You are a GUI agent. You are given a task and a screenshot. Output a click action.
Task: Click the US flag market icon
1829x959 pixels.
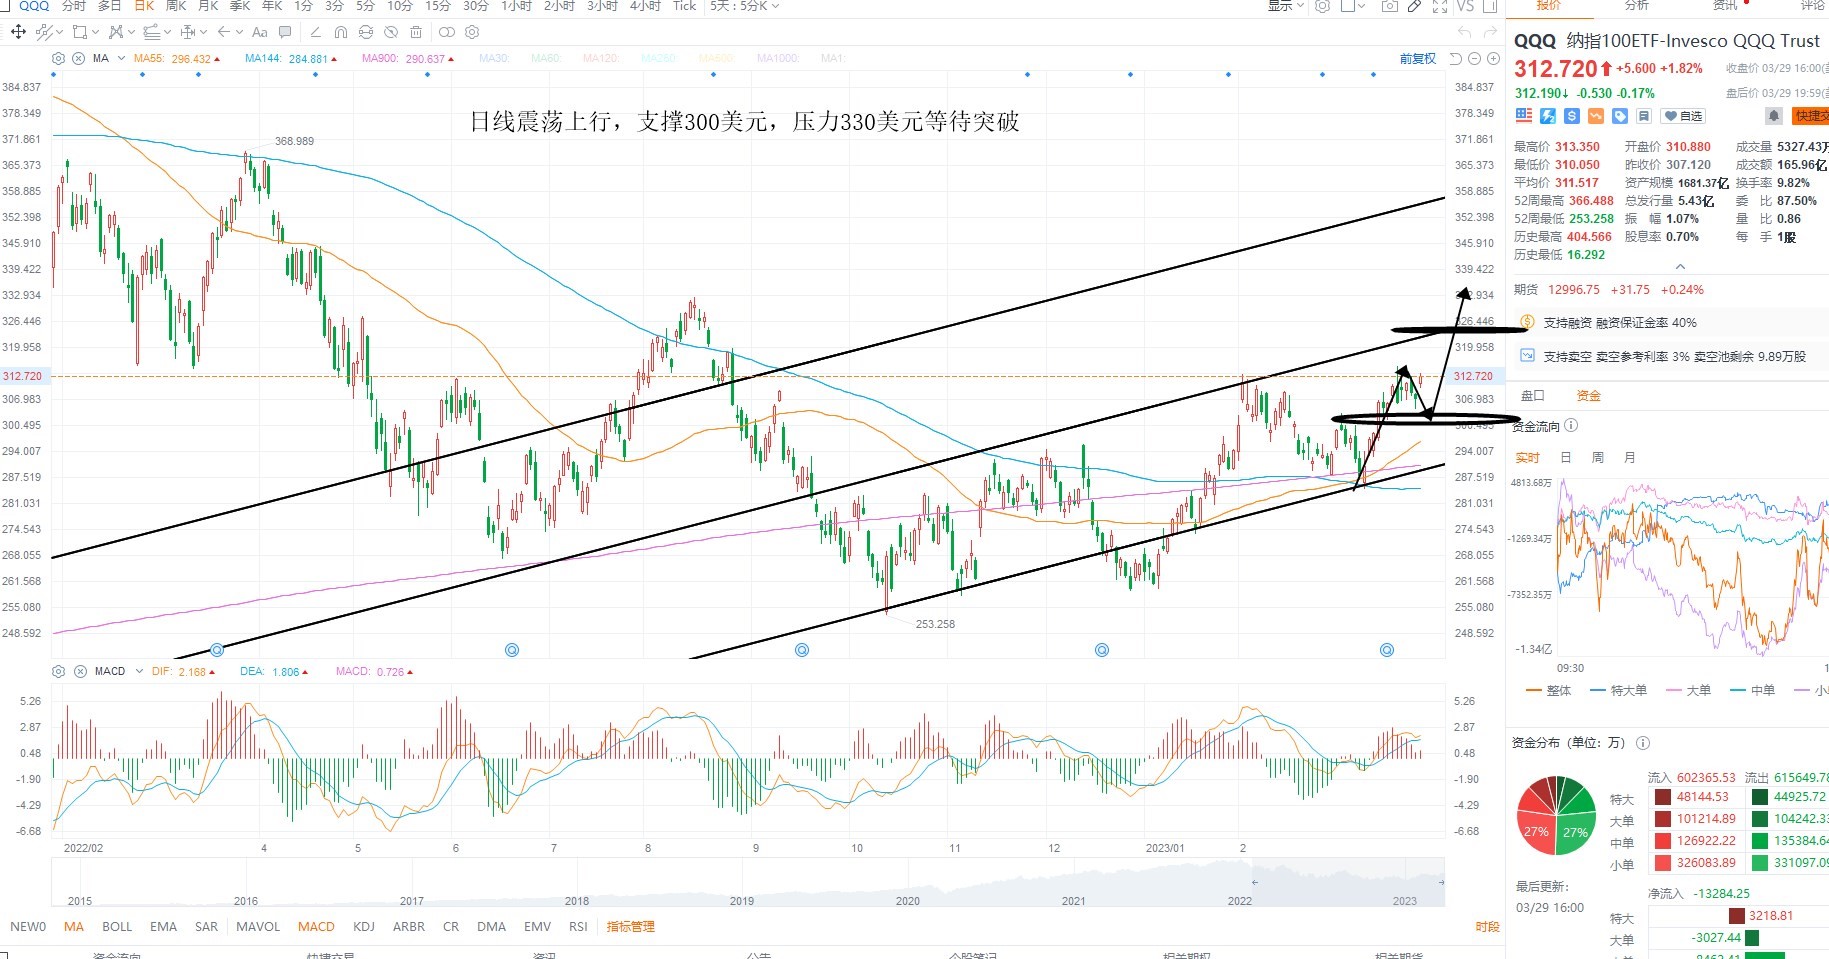coord(1524,116)
